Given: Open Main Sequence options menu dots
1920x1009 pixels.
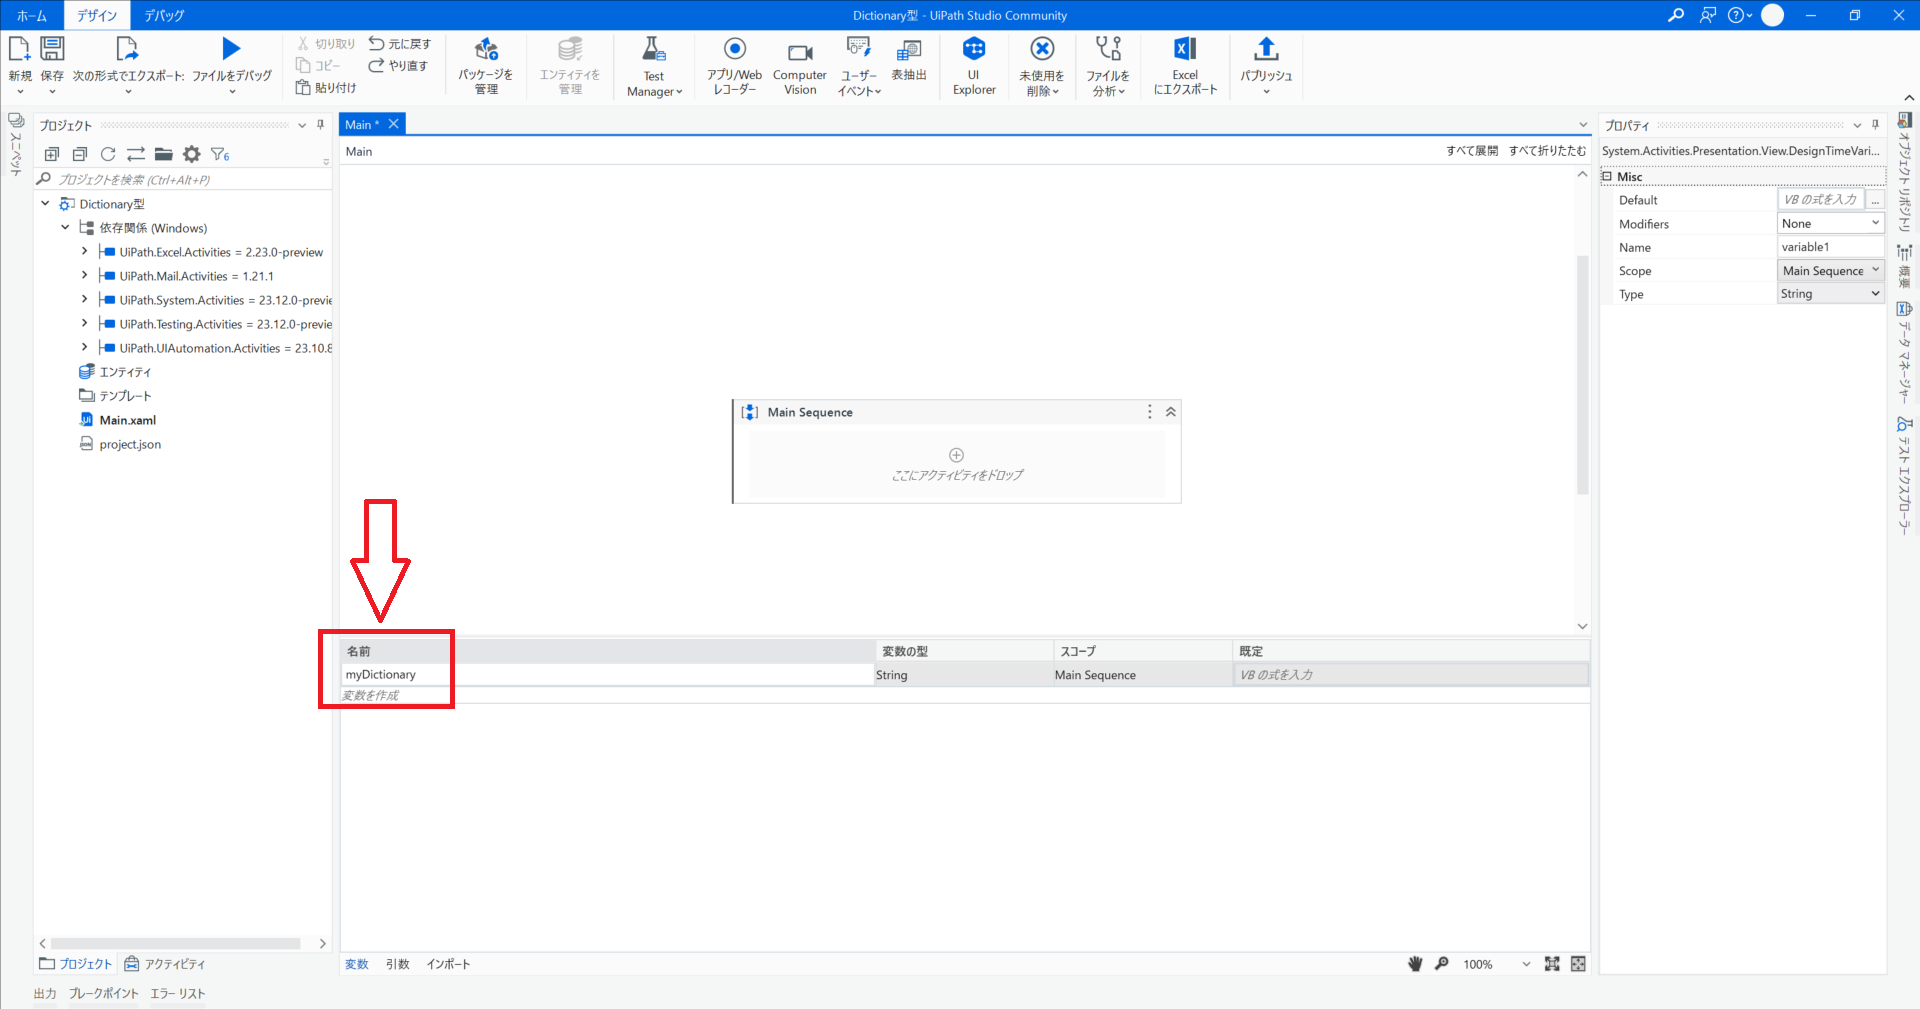Looking at the screenshot, I should 1149,412.
